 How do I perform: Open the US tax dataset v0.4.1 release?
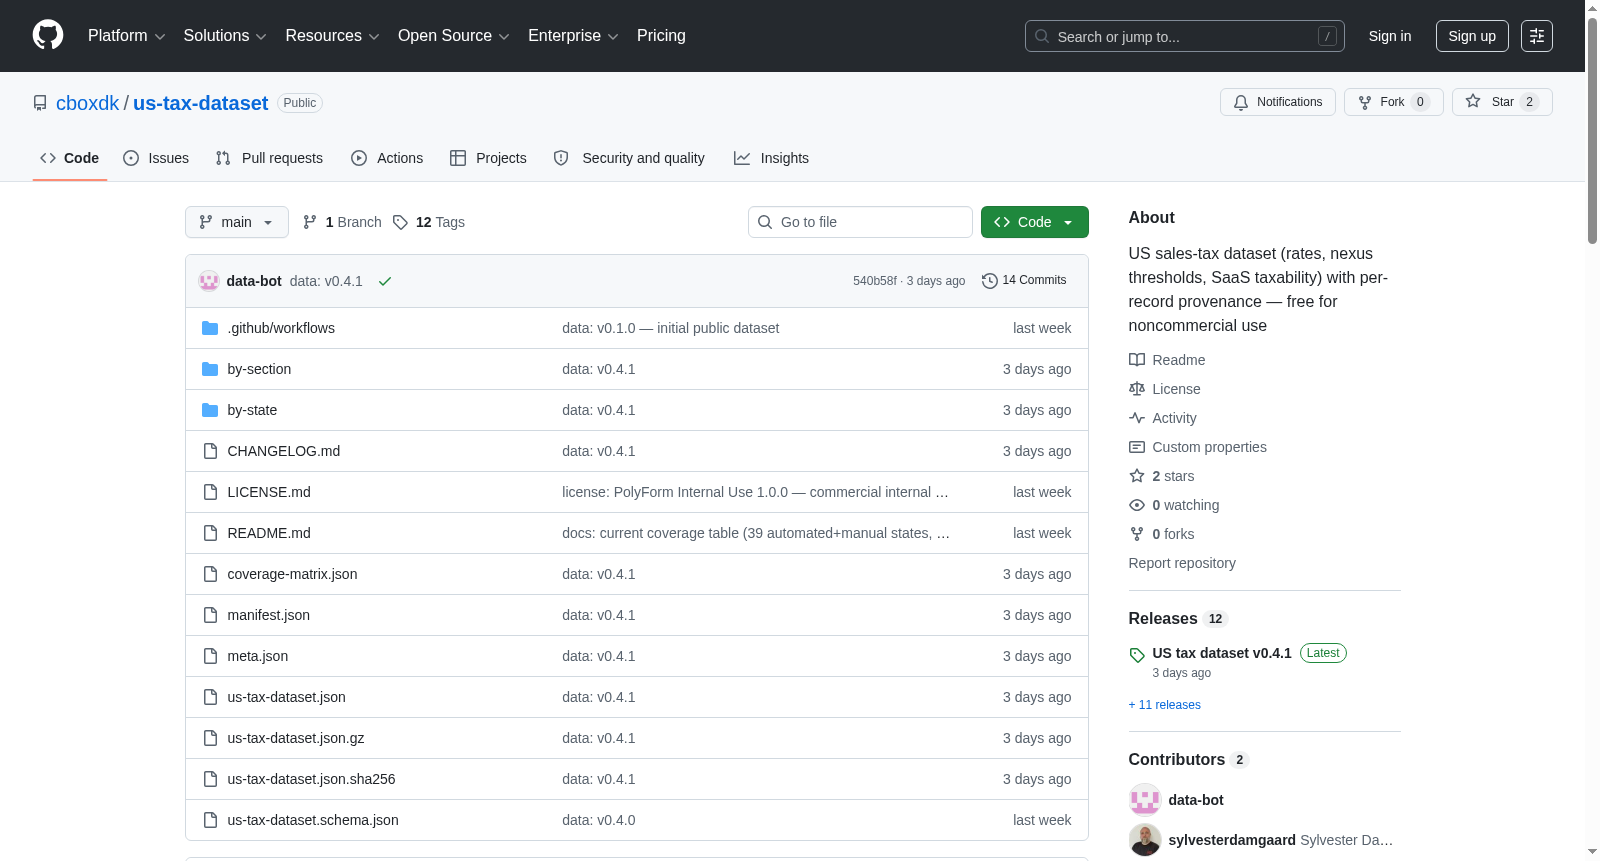(1222, 653)
